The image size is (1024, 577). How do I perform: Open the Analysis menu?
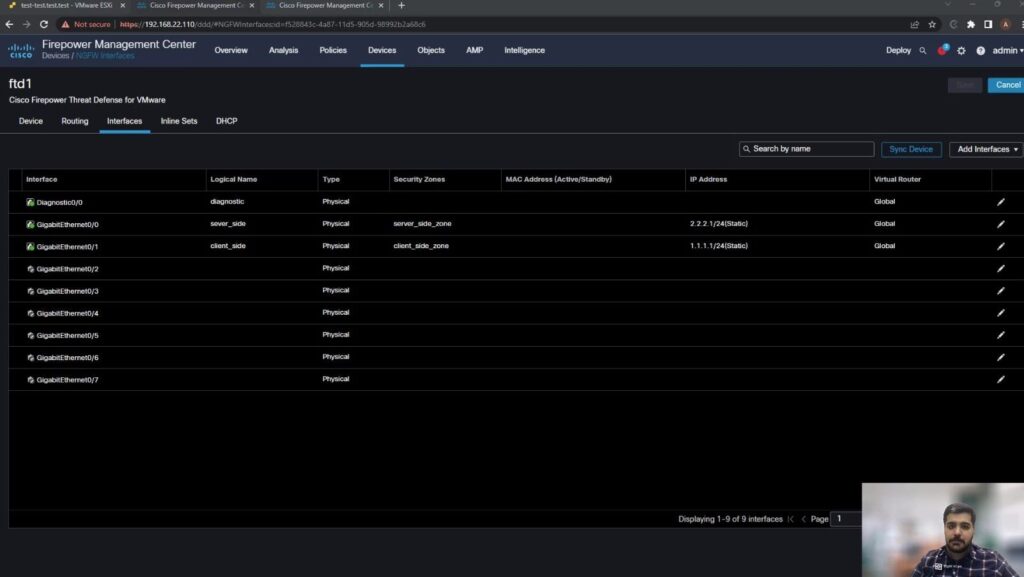(x=283, y=50)
